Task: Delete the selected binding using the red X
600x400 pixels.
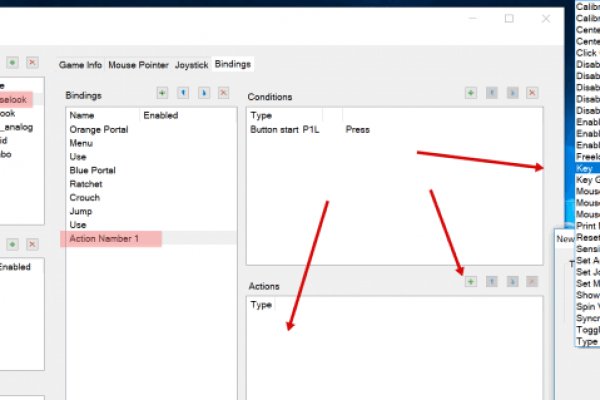Action: tap(224, 93)
